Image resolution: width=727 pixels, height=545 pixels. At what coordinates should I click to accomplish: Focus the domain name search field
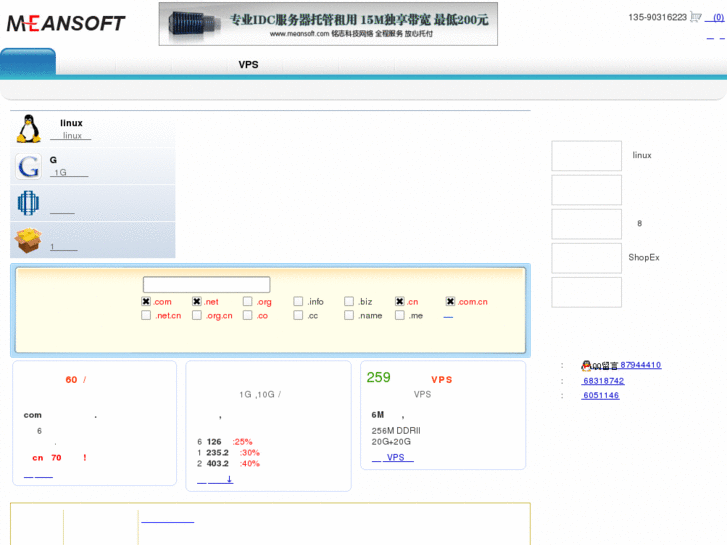pos(206,284)
